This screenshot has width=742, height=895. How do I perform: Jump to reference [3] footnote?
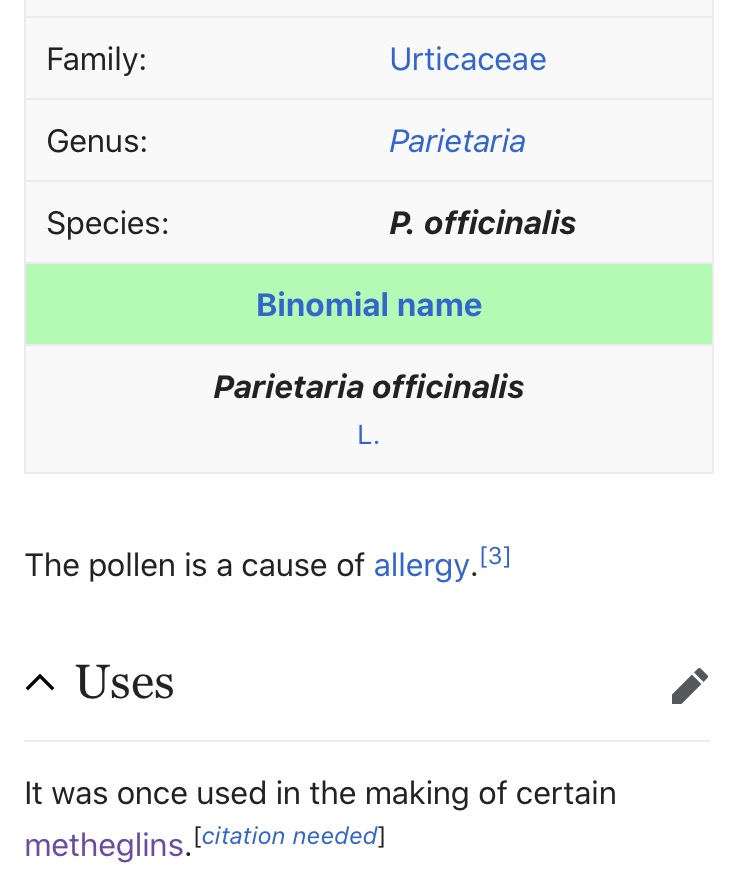[495, 558]
